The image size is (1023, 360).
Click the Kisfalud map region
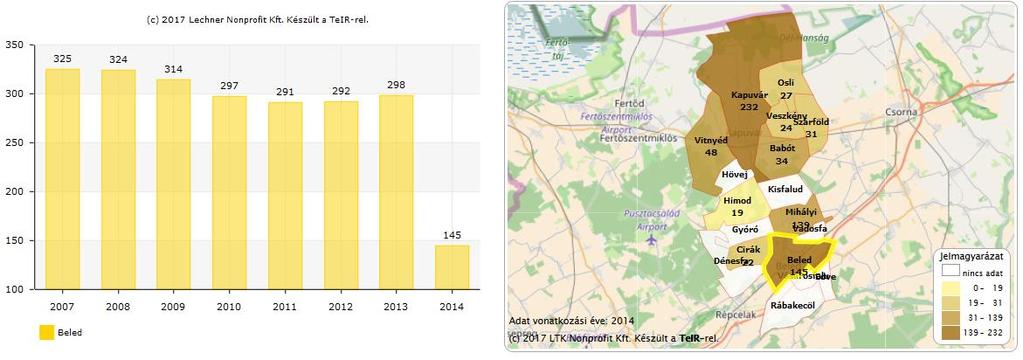pos(785,189)
